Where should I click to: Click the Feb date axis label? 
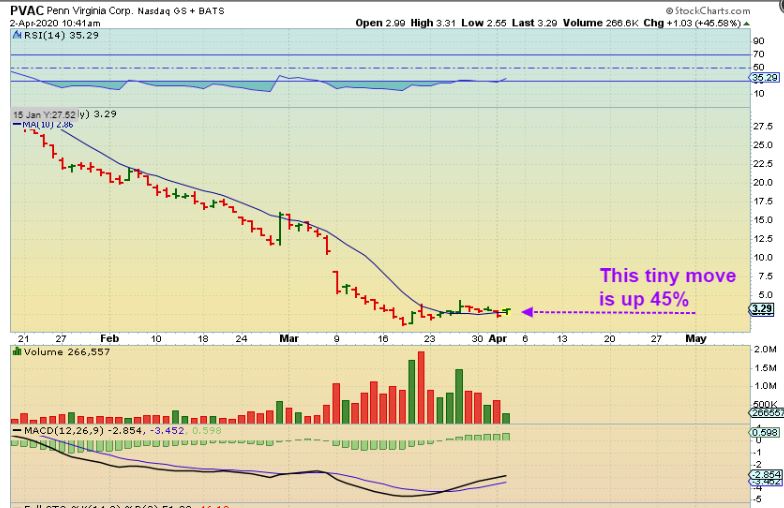(110, 338)
